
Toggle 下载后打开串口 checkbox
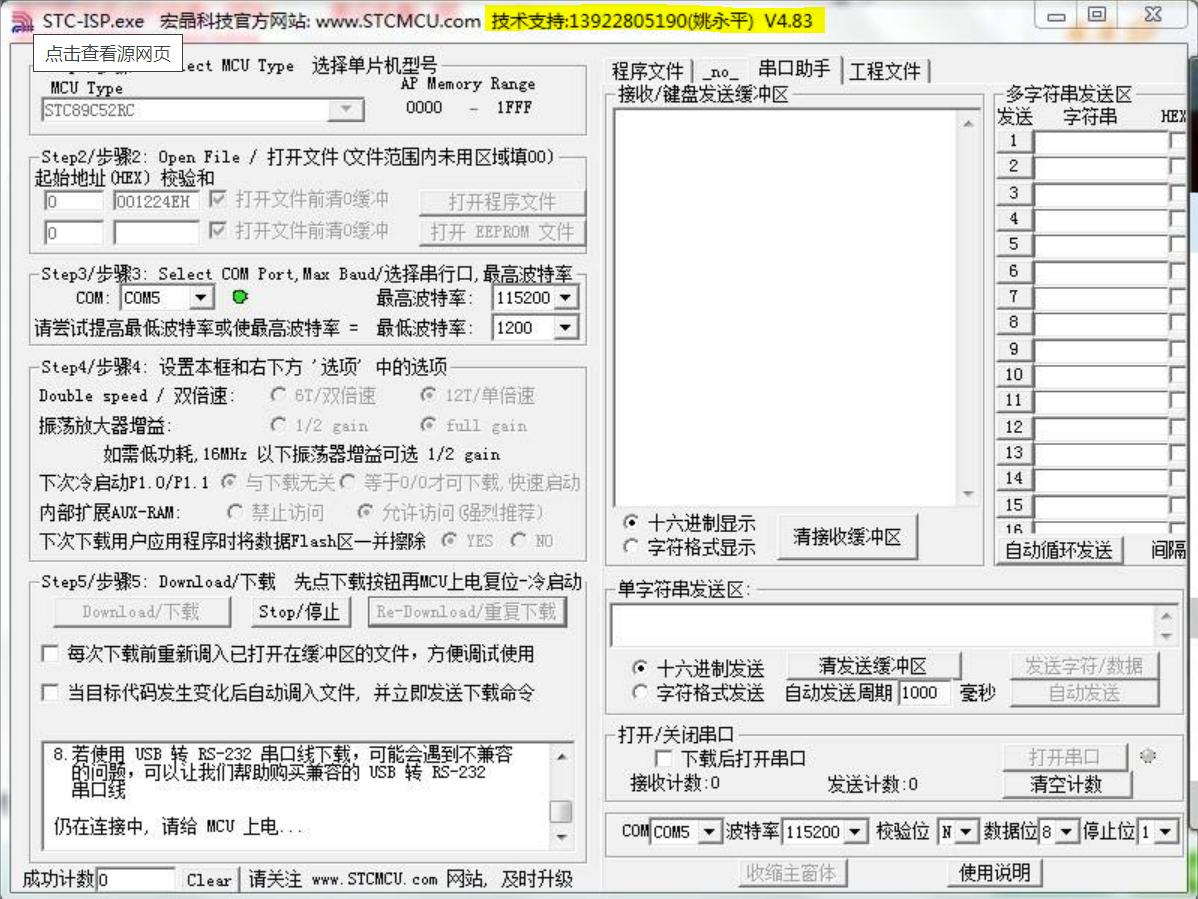click(664, 758)
